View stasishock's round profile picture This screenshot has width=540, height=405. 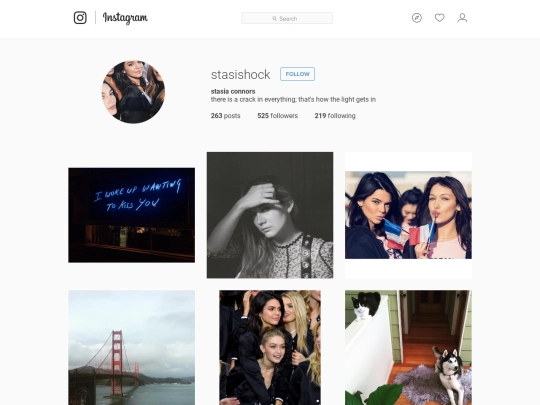(x=133, y=92)
